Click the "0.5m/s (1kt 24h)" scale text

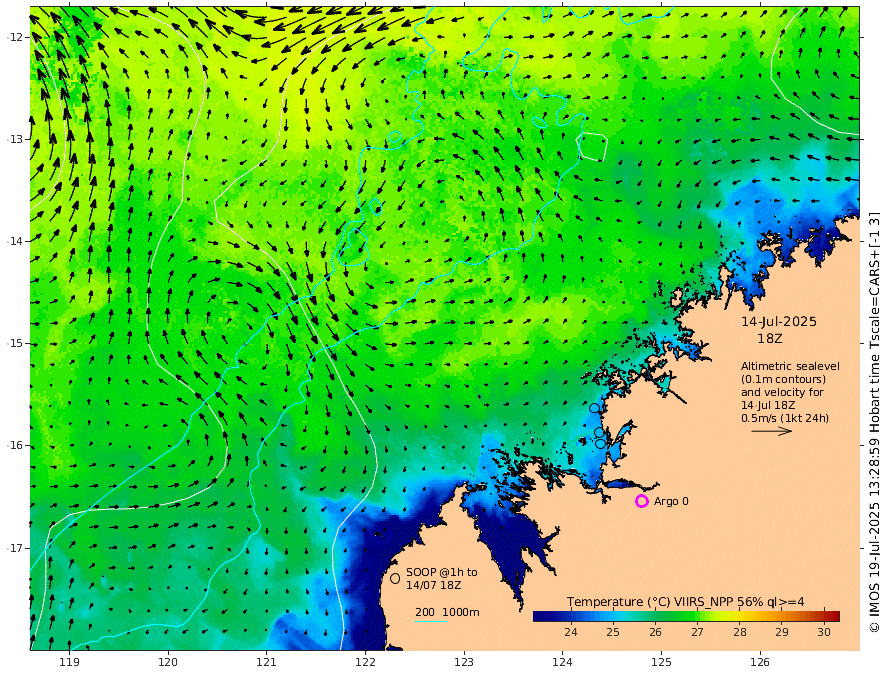785,418
